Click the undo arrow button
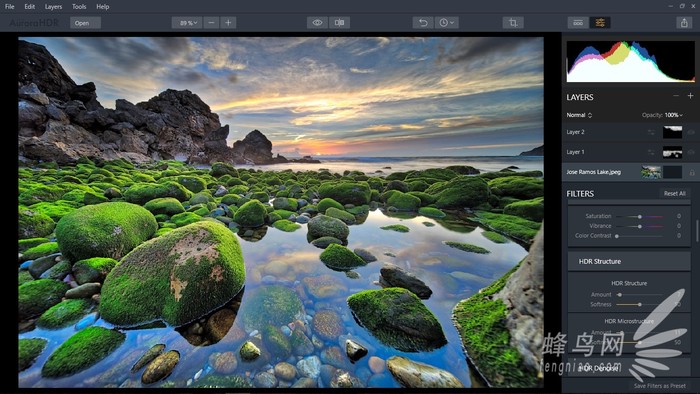This screenshot has height=394, width=700. point(423,23)
